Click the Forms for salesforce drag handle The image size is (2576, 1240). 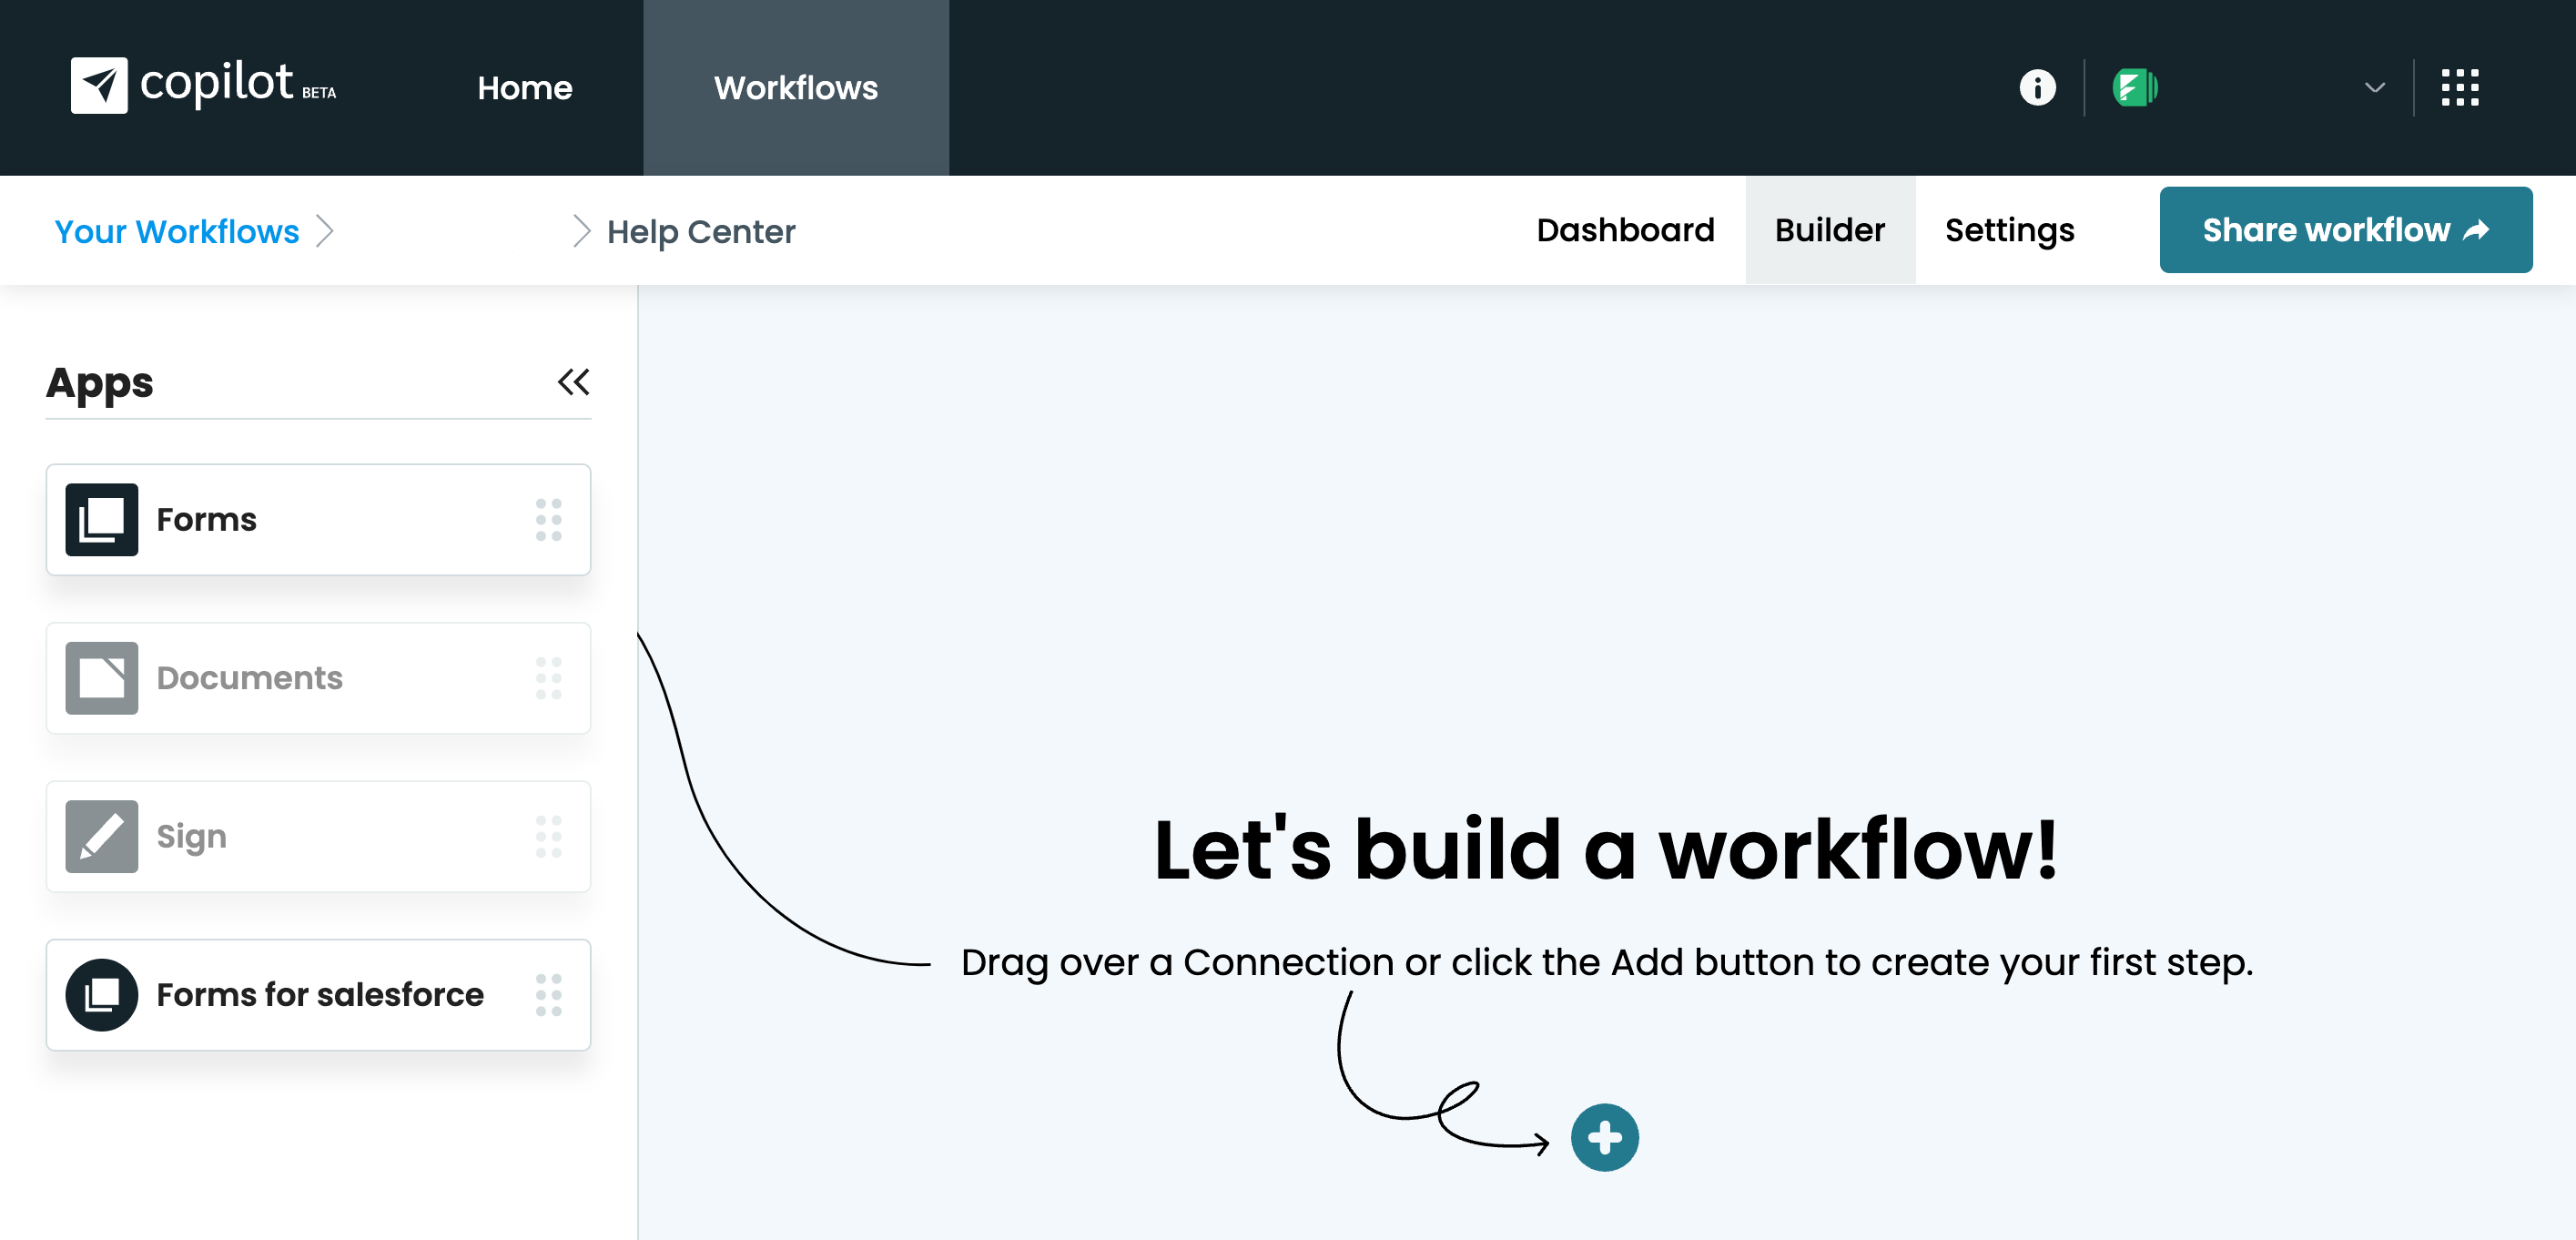548,994
